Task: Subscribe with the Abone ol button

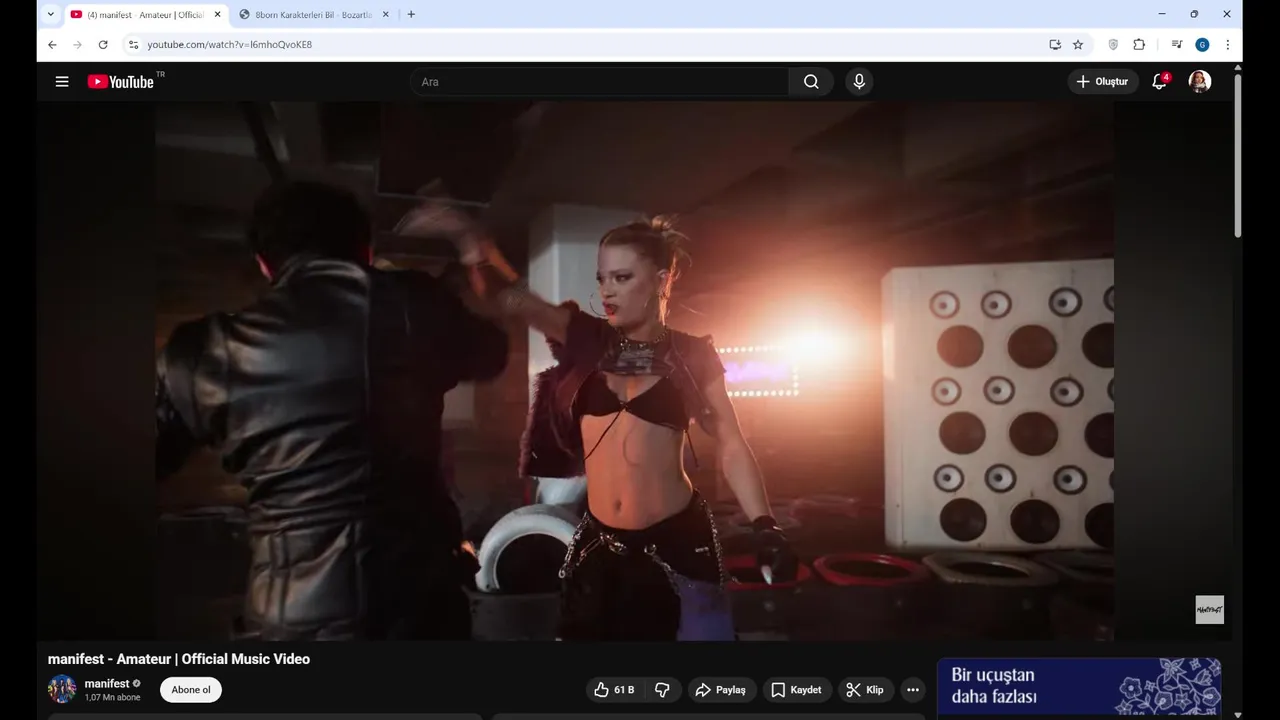Action: pos(191,690)
